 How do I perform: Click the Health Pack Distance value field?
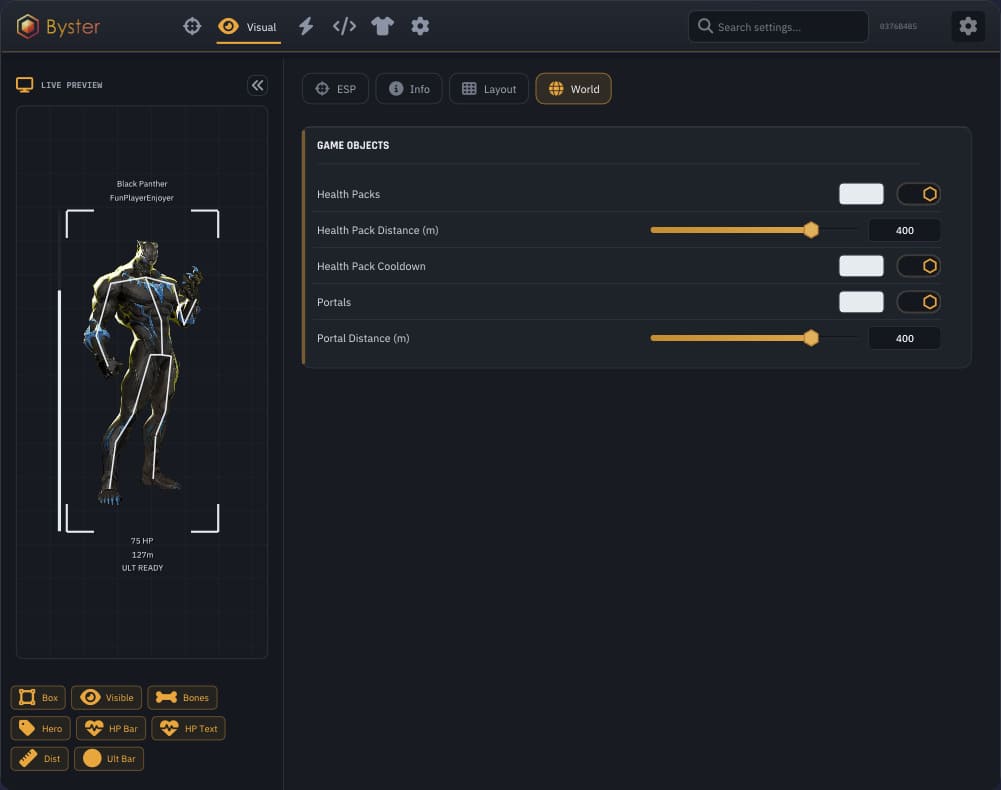[904, 230]
